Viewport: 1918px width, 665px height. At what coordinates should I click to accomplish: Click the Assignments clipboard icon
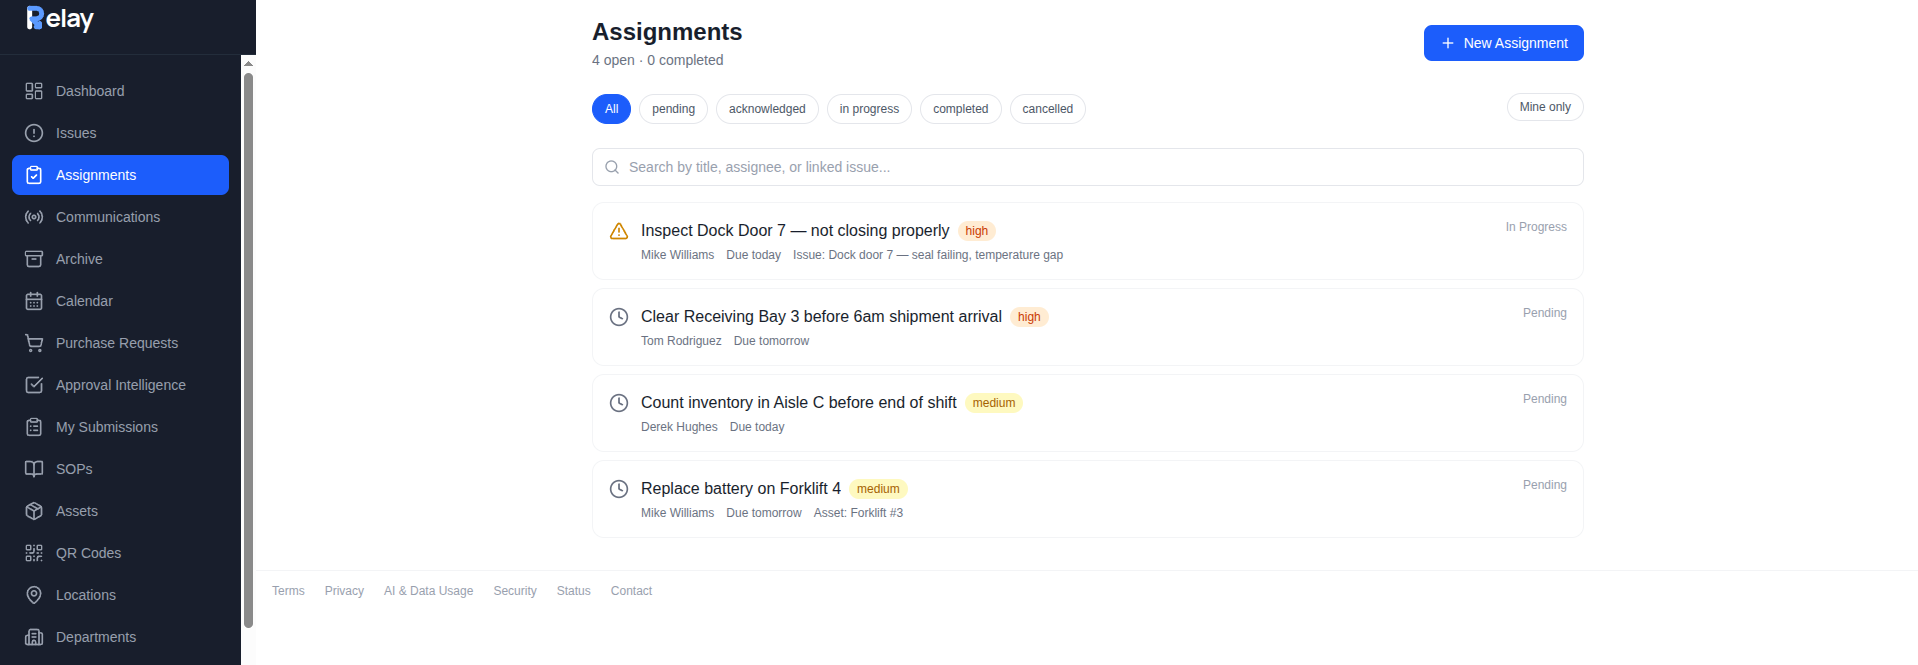tap(34, 175)
